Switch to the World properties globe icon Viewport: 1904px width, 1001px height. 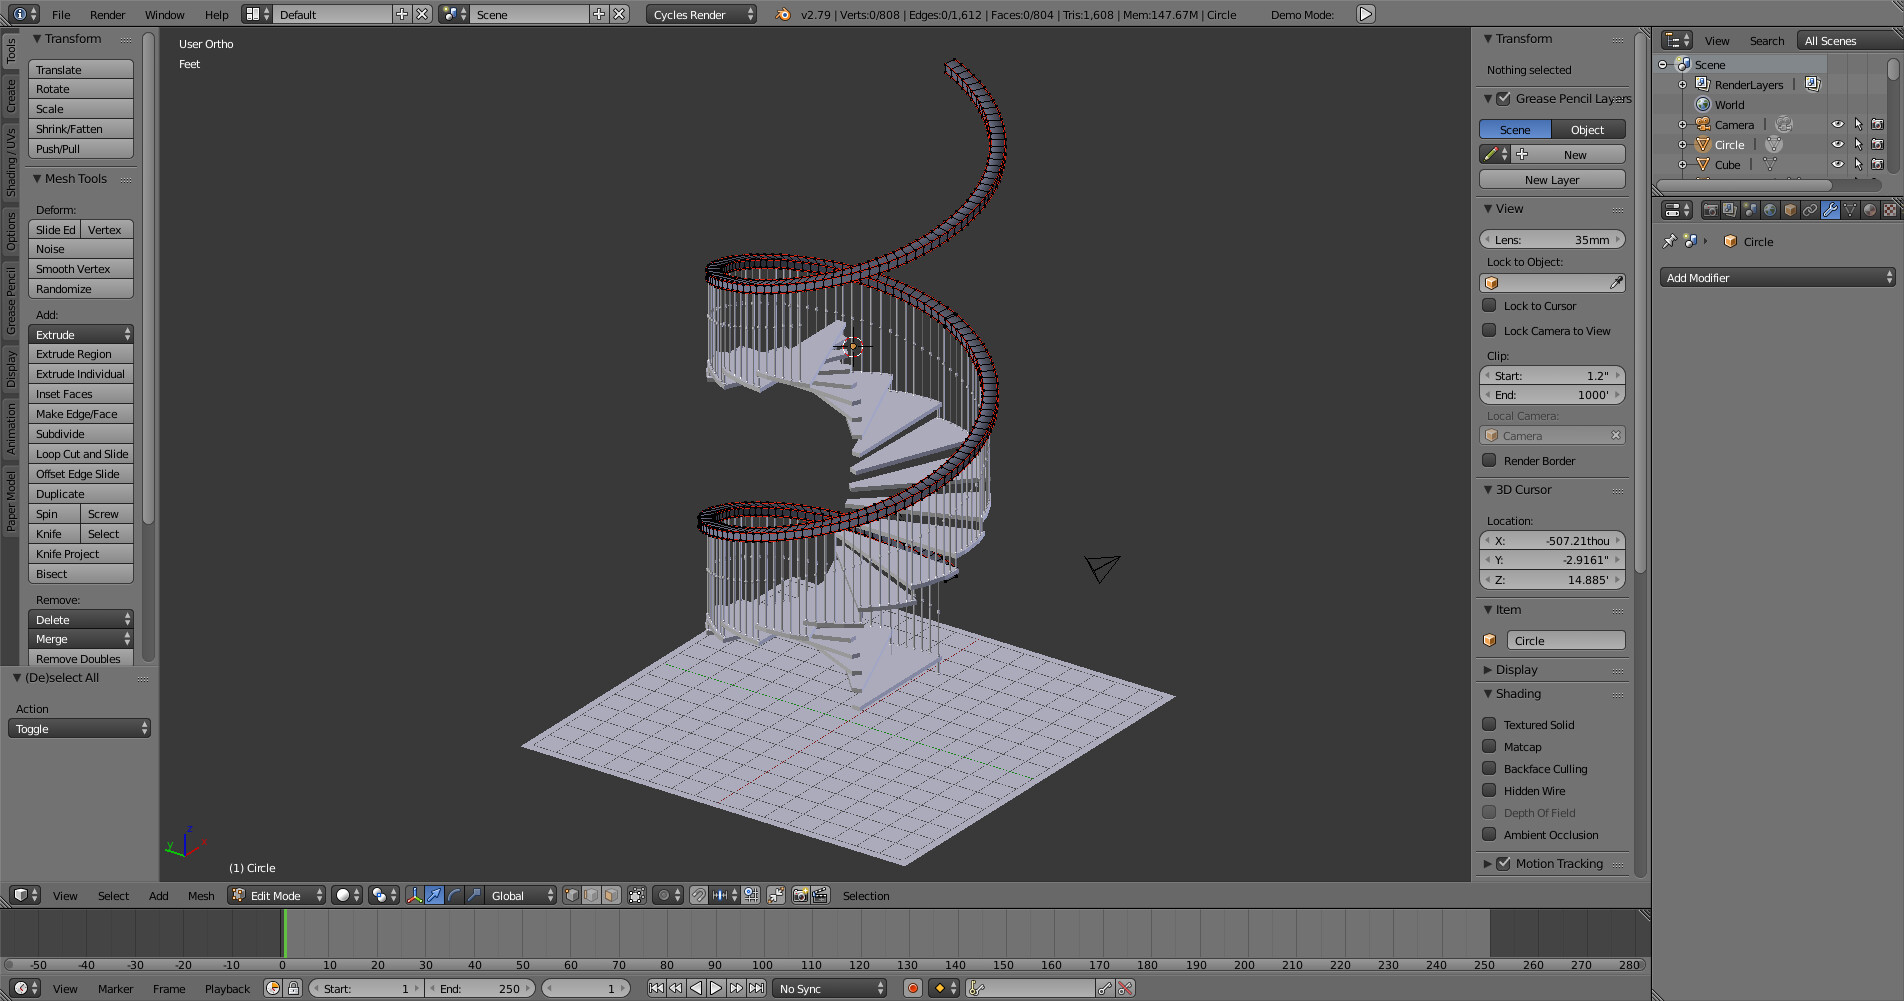tap(1769, 210)
